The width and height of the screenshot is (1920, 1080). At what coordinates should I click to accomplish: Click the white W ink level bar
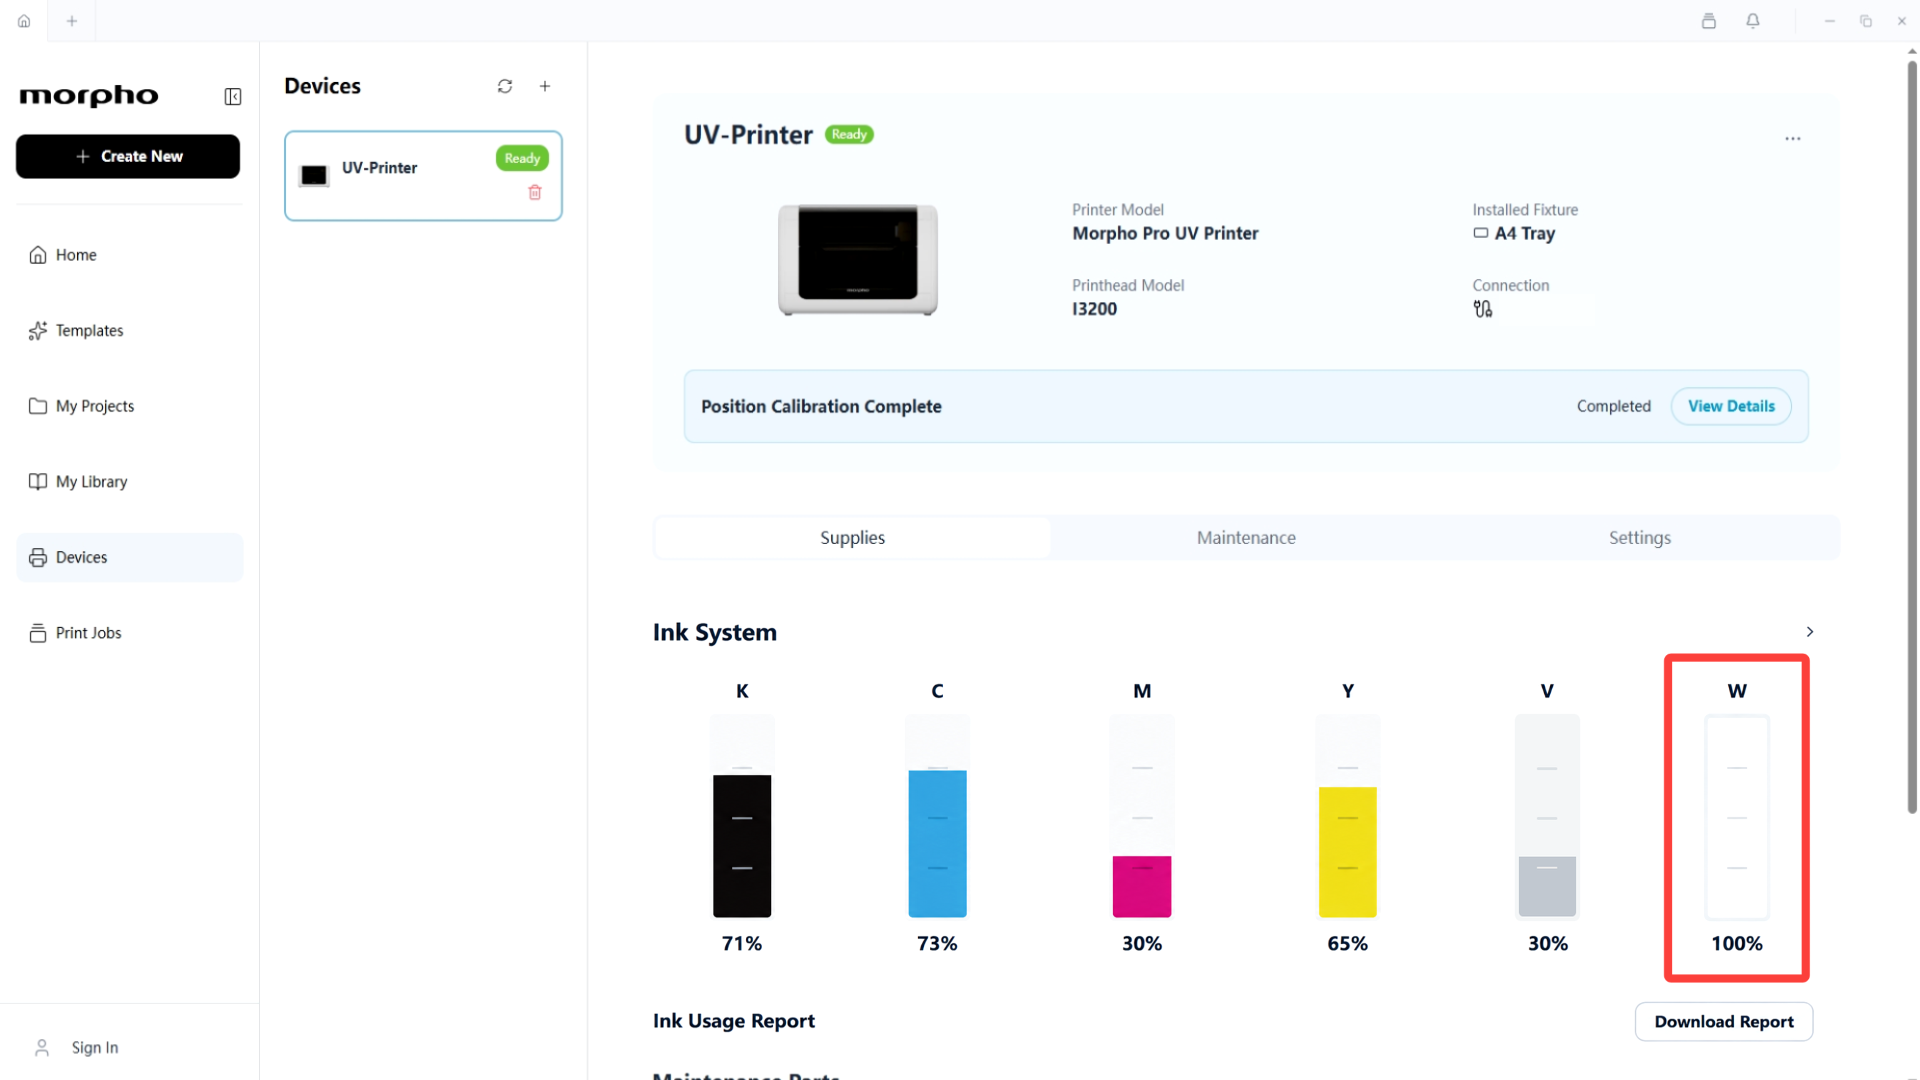pyautogui.click(x=1737, y=816)
